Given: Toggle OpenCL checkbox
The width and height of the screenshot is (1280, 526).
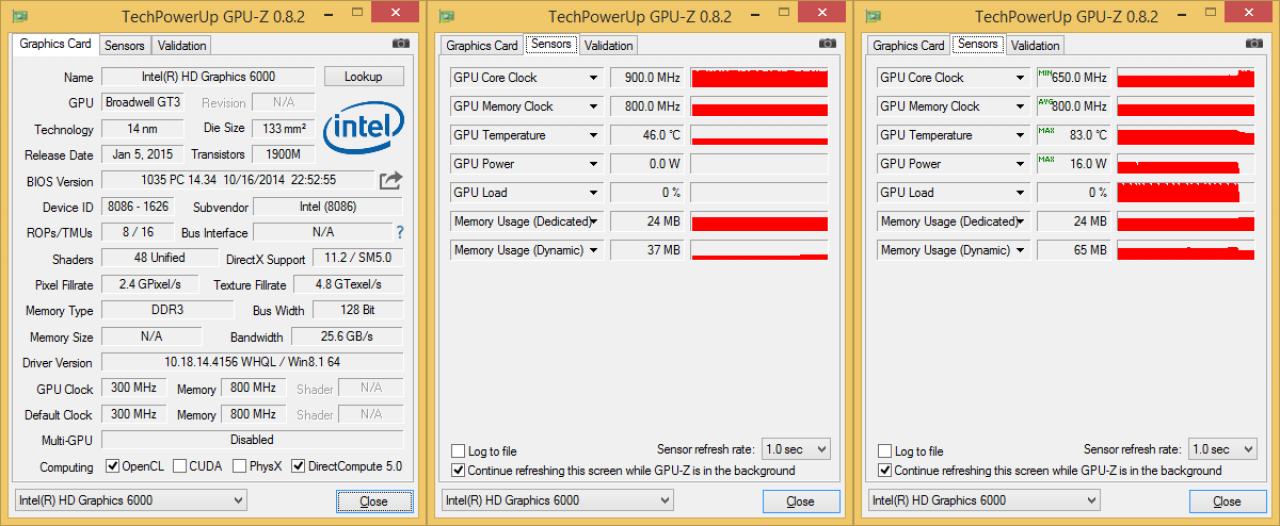Looking at the screenshot, I should tap(113, 466).
